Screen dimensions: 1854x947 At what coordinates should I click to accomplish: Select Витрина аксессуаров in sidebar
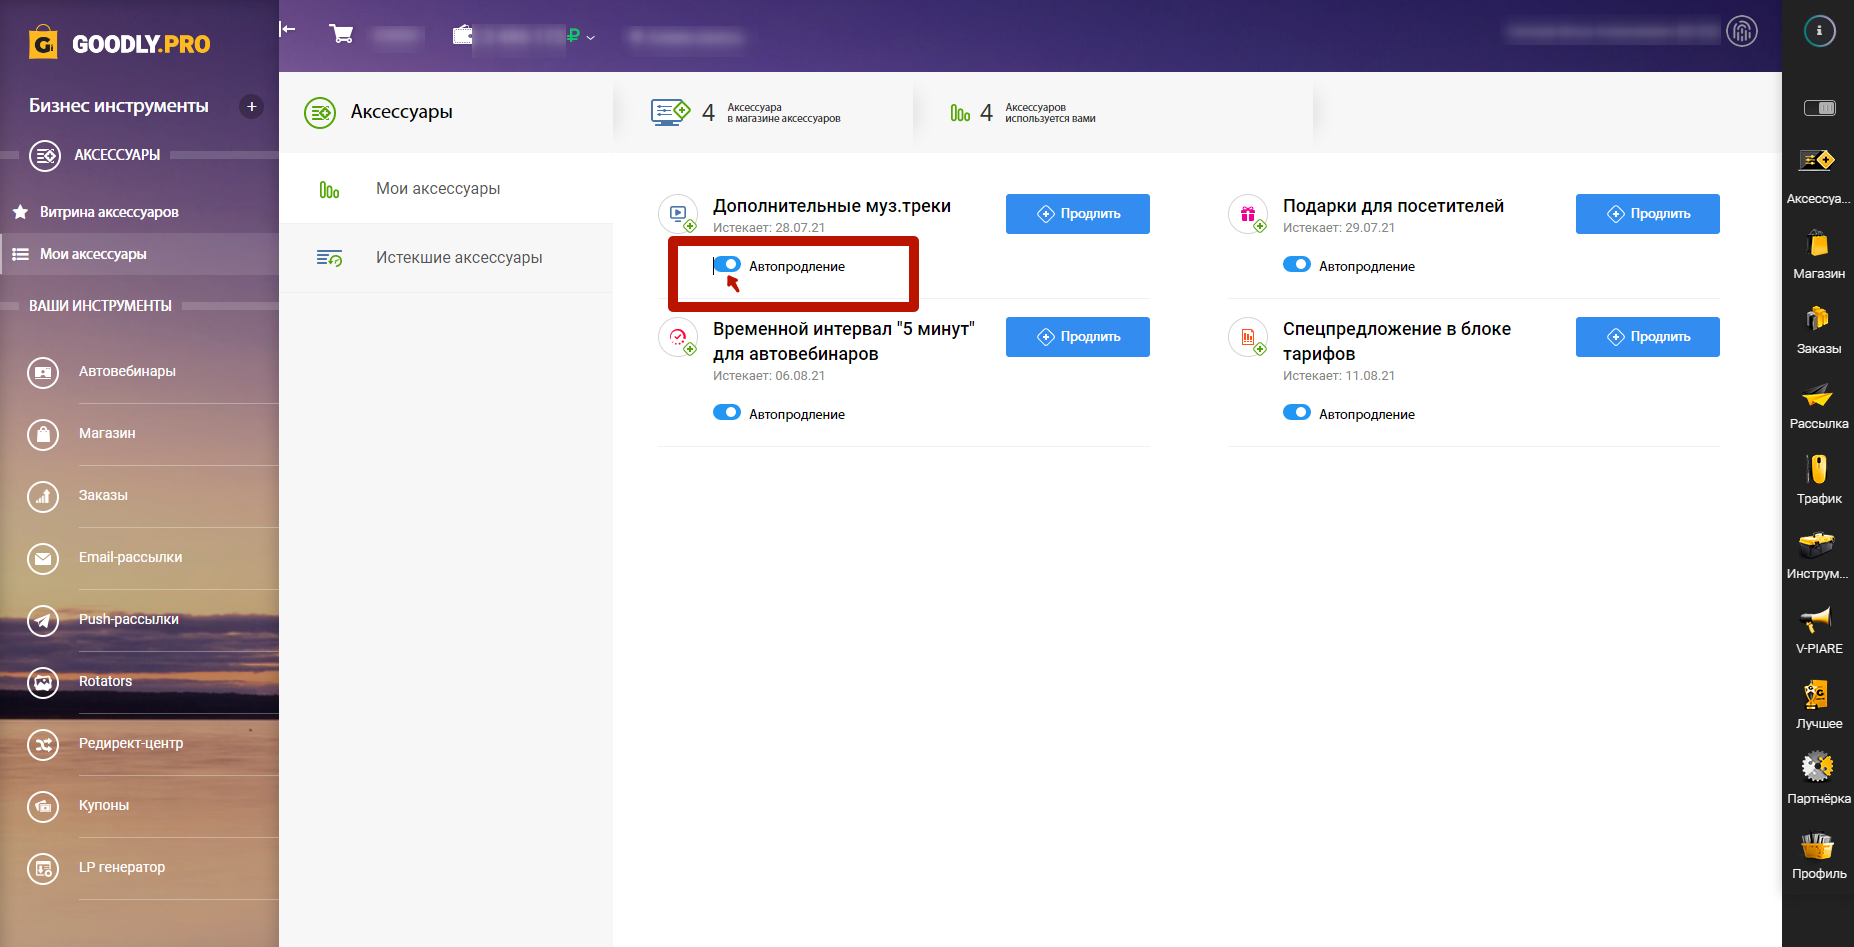109,212
